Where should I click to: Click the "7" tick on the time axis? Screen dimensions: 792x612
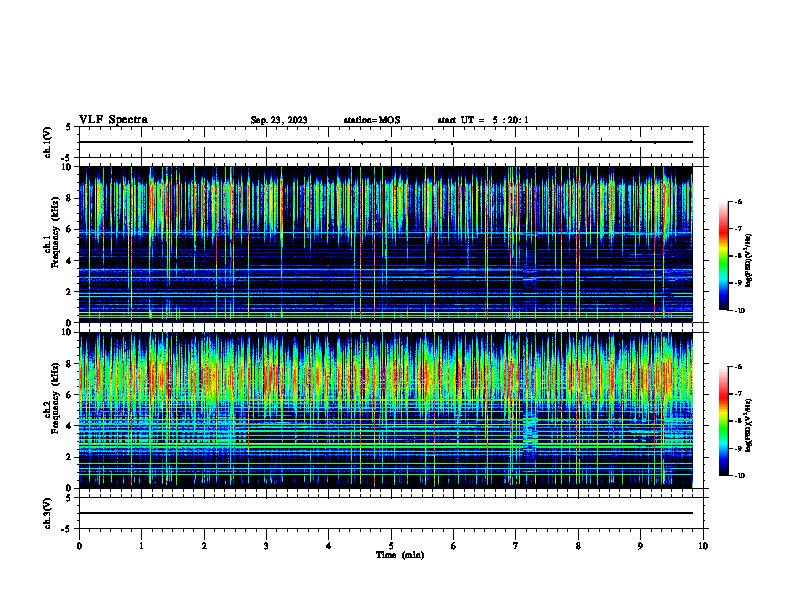(516, 546)
